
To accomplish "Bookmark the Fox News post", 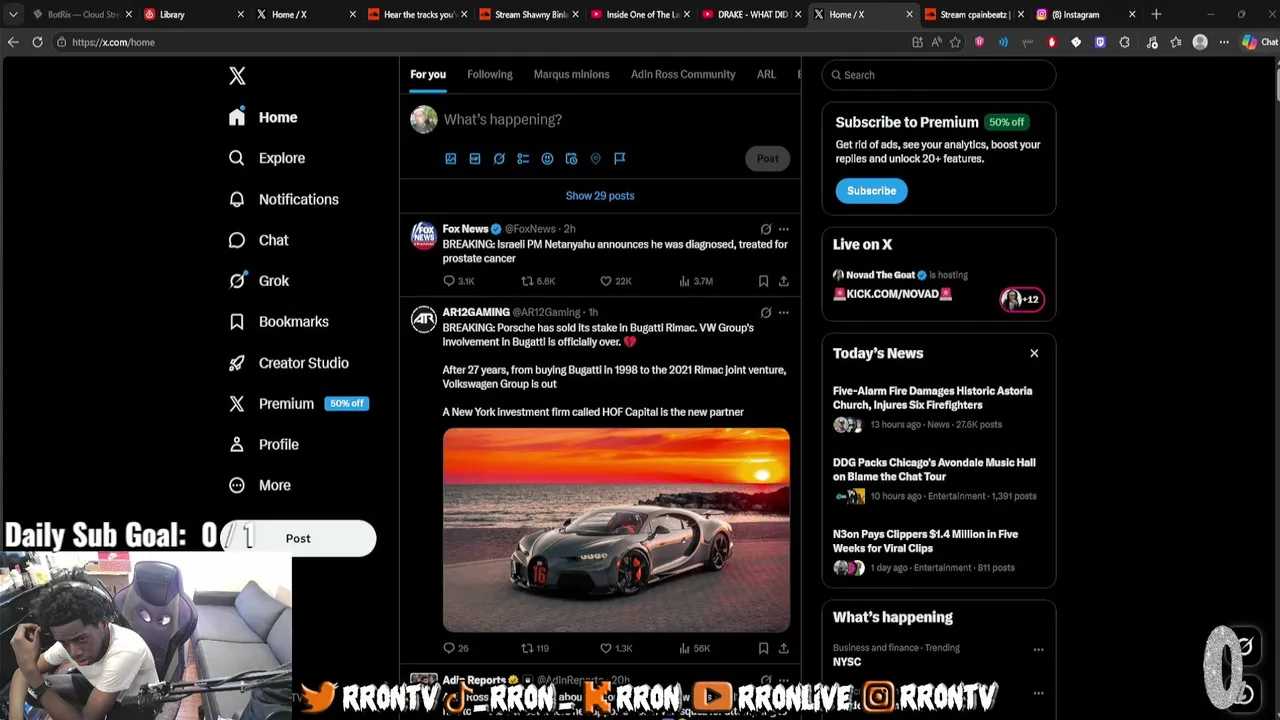I will (763, 281).
